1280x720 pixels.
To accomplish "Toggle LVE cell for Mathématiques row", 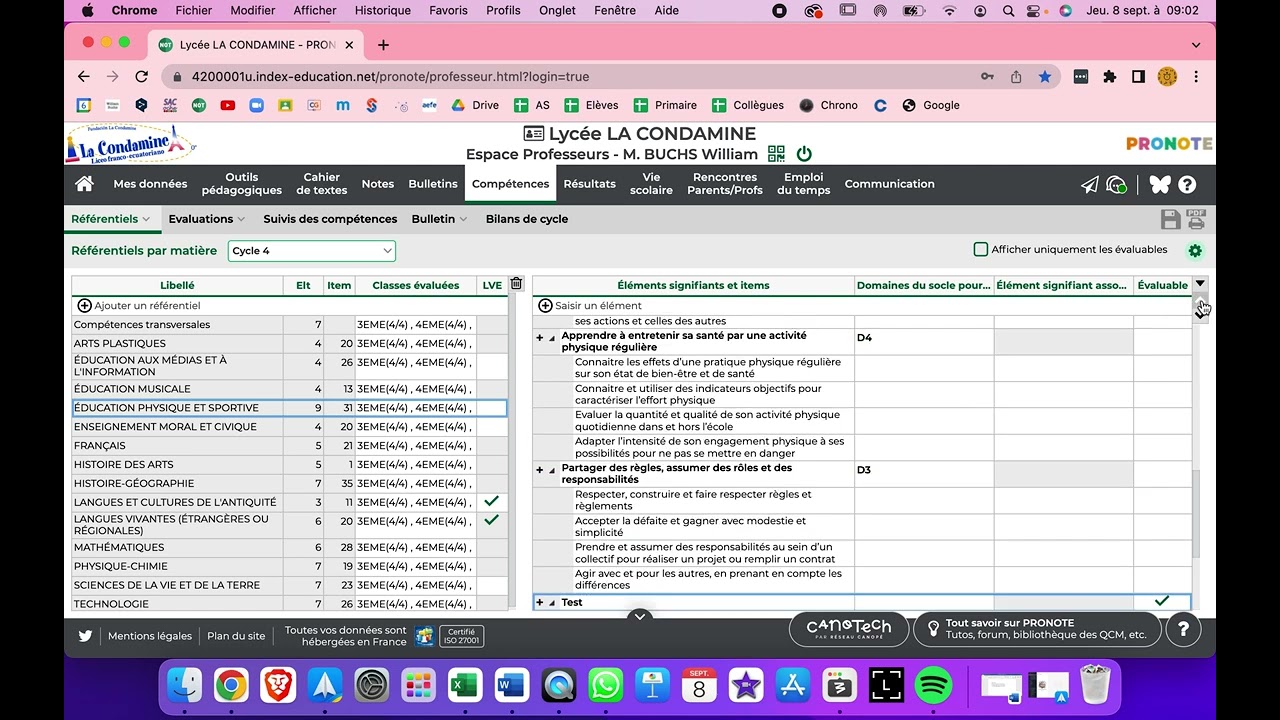I will pyautogui.click(x=491, y=548).
